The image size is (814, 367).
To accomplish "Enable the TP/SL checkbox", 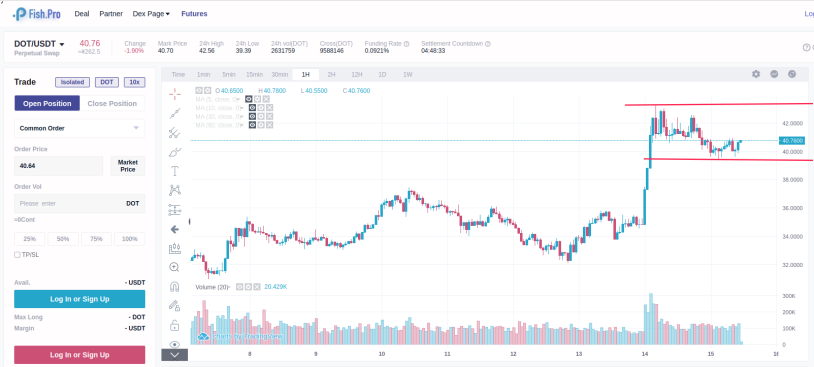I will click(x=17, y=255).
